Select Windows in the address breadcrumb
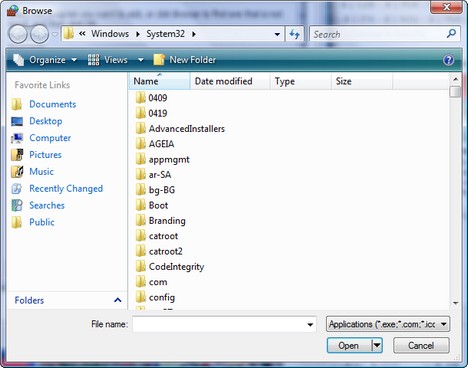Image resolution: width=468 pixels, height=368 pixels. point(110,34)
